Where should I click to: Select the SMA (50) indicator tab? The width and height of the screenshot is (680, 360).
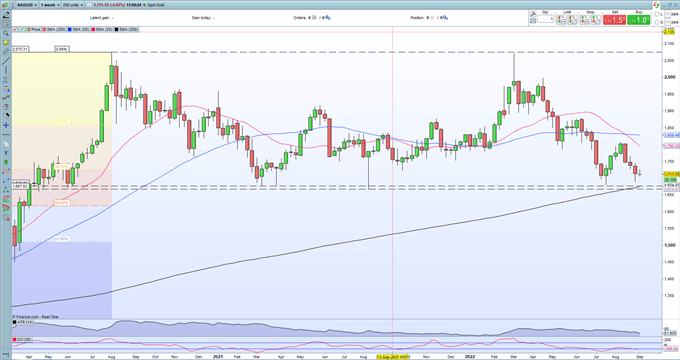(78, 29)
